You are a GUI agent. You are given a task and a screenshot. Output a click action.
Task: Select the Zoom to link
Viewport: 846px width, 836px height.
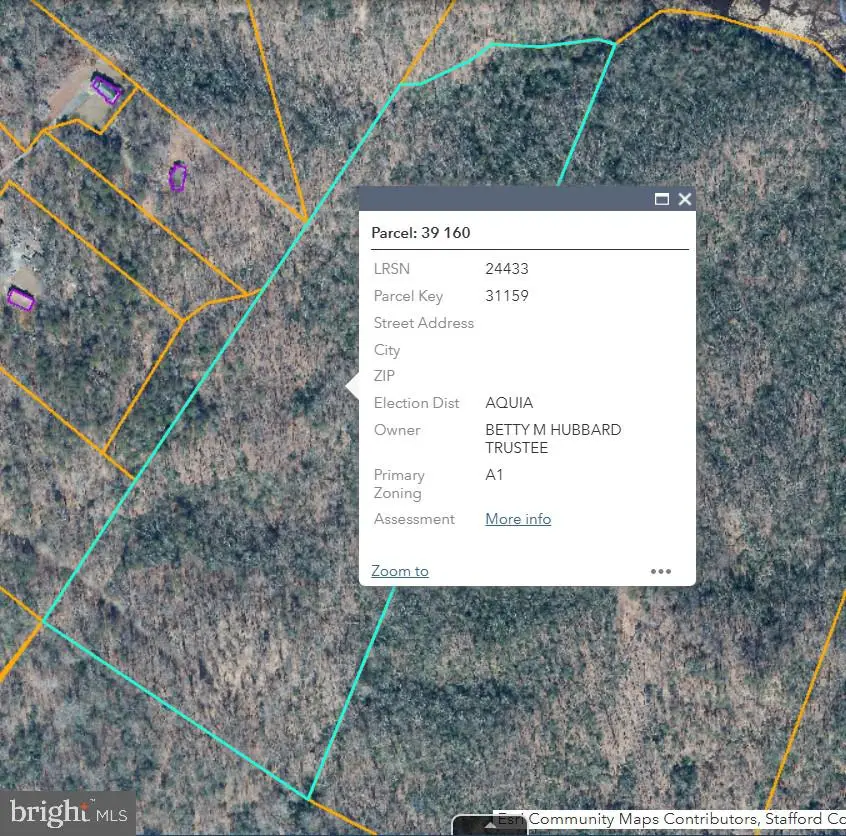399,571
